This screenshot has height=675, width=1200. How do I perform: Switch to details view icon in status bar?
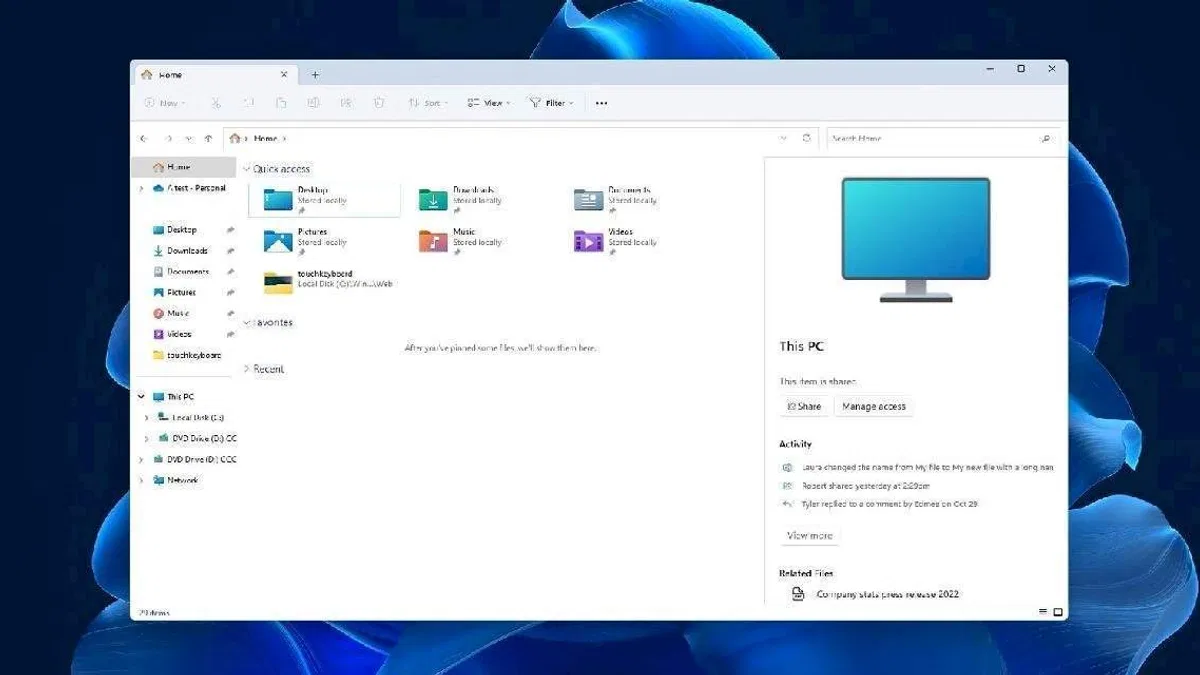click(1042, 611)
